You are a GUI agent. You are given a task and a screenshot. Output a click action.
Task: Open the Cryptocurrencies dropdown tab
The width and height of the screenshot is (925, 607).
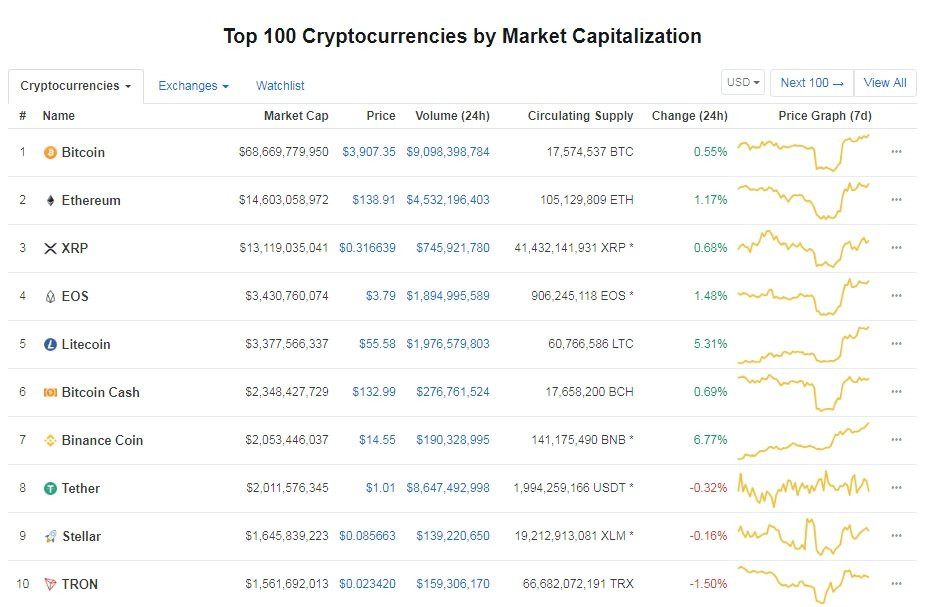pyautogui.click(x=76, y=86)
